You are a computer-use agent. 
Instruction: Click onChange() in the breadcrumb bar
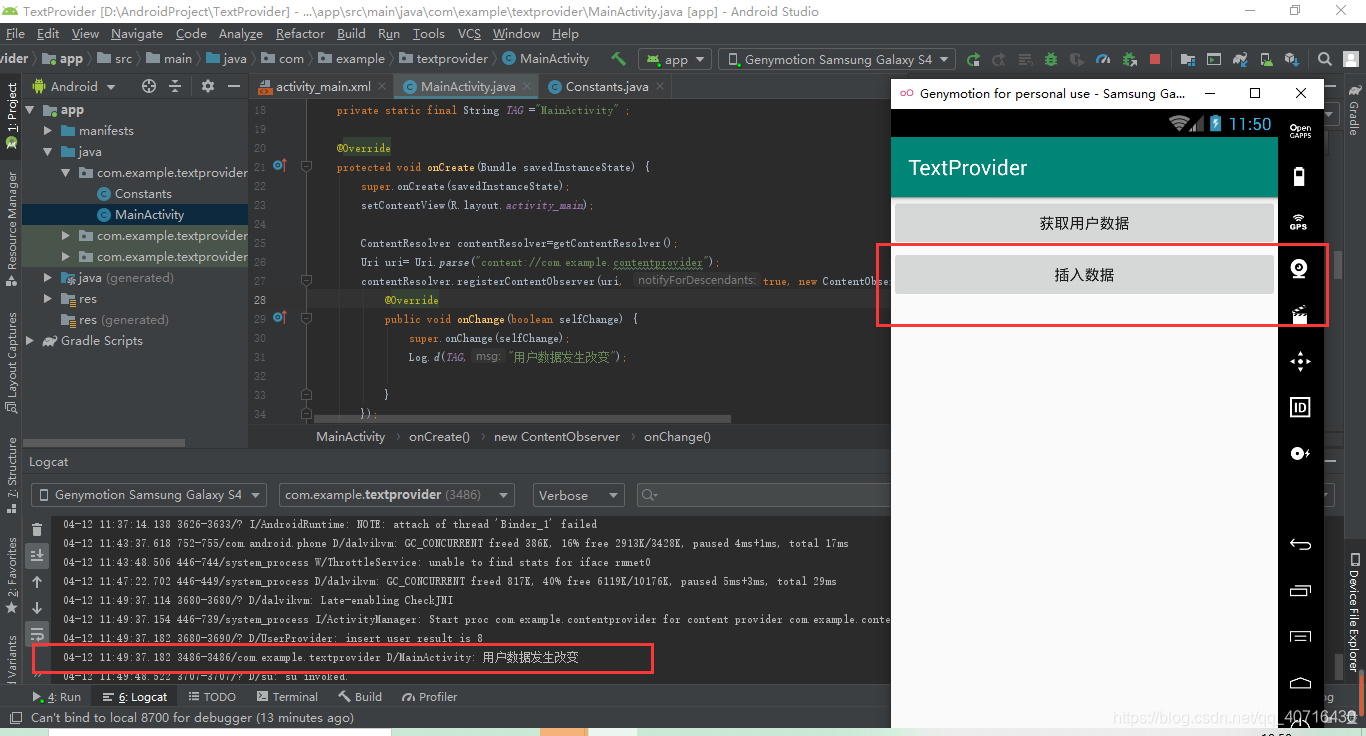point(677,437)
